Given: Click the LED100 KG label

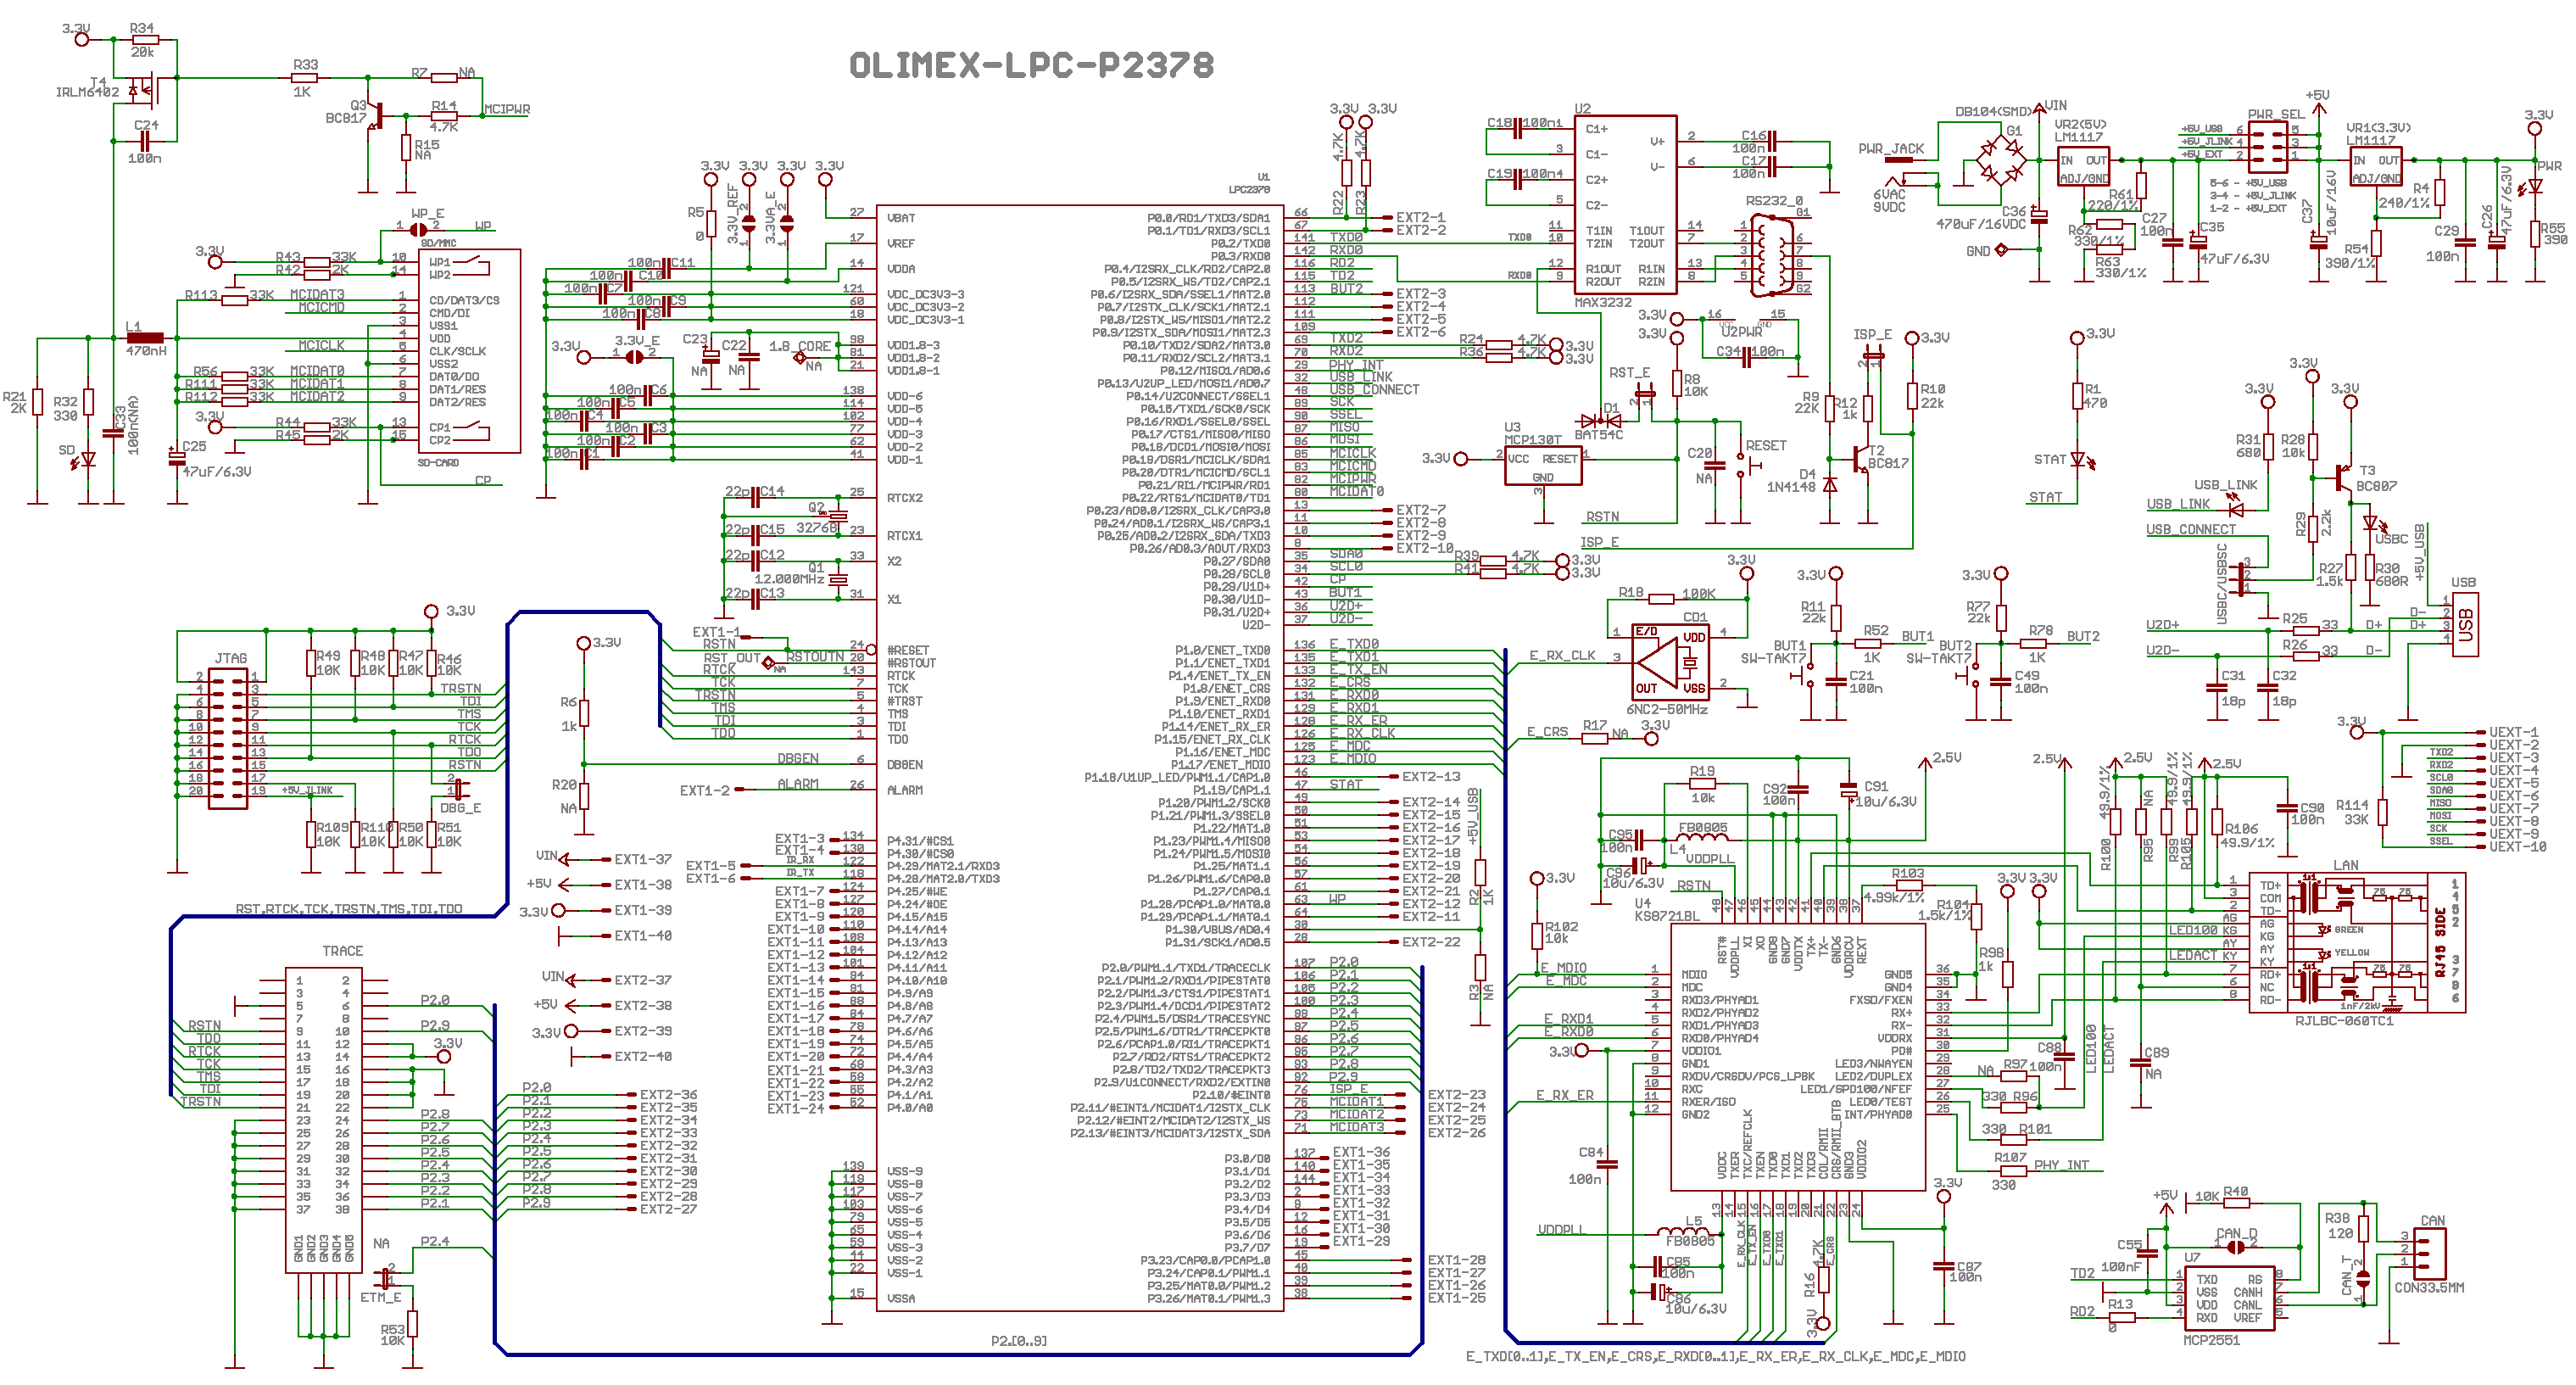Looking at the screenshot, I should 2203,930.
